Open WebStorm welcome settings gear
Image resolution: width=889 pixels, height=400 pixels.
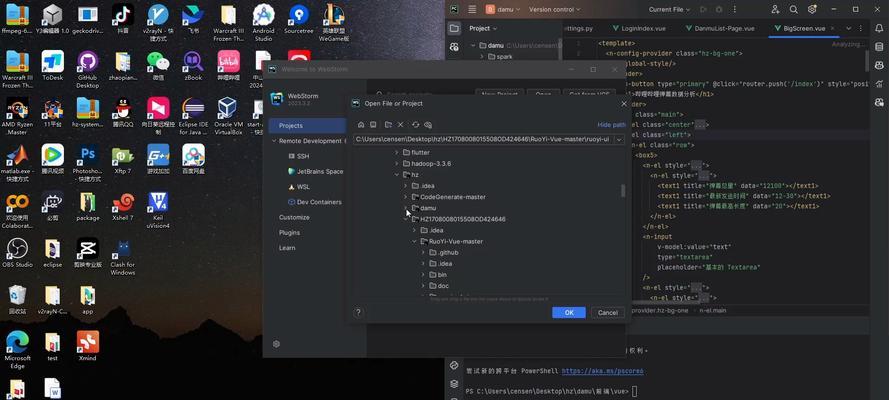pyautogui.click(x=276, y=344)
